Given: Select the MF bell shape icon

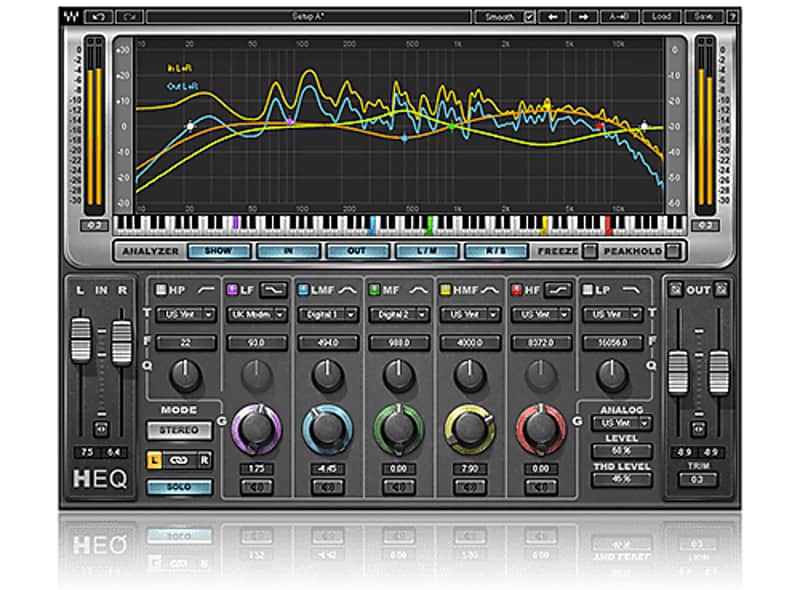Looking at the screenshot, I should point(419,290).
